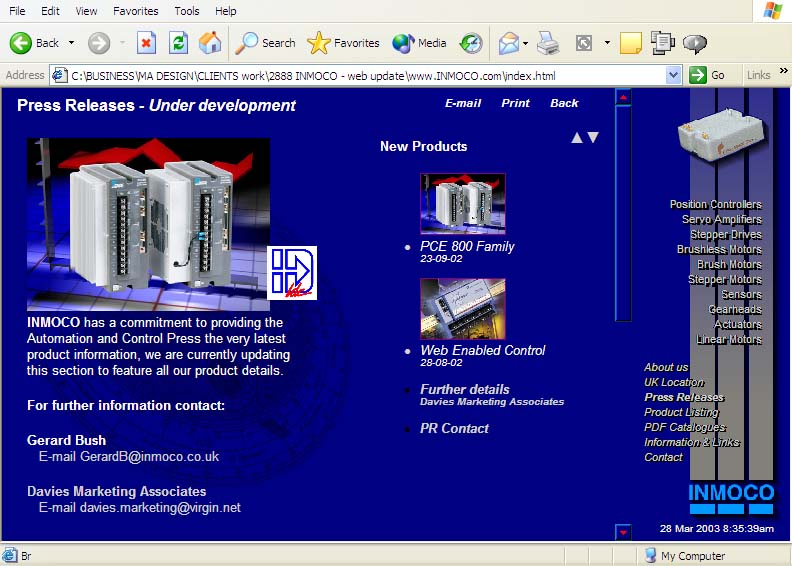Expand the Address bar dropdown
Viewport: 792px width, 566px height.
(673, 76)
